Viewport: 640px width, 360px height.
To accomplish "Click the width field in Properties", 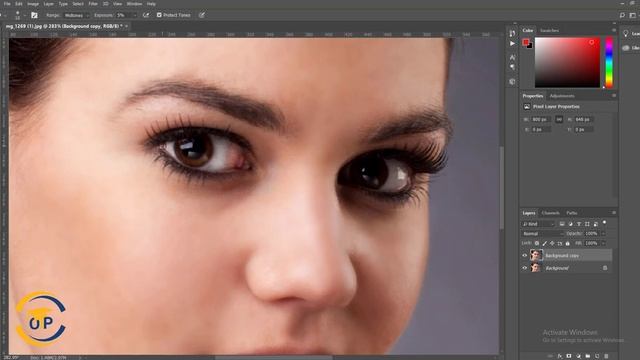I will tap(541, 119).
